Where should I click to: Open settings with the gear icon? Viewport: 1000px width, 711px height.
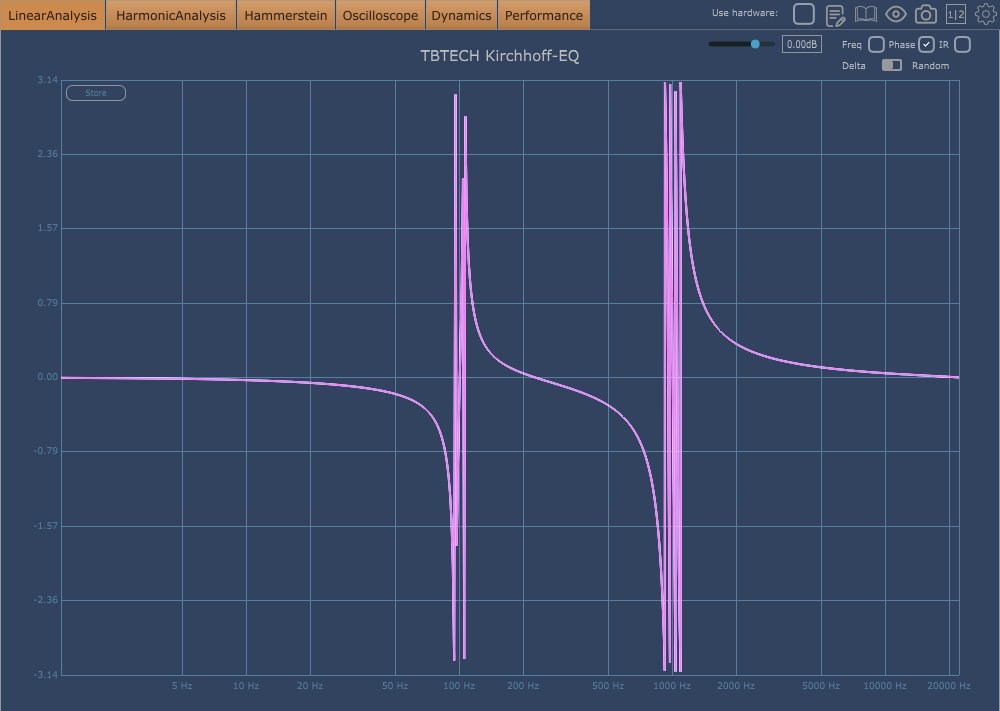point(985,14)
